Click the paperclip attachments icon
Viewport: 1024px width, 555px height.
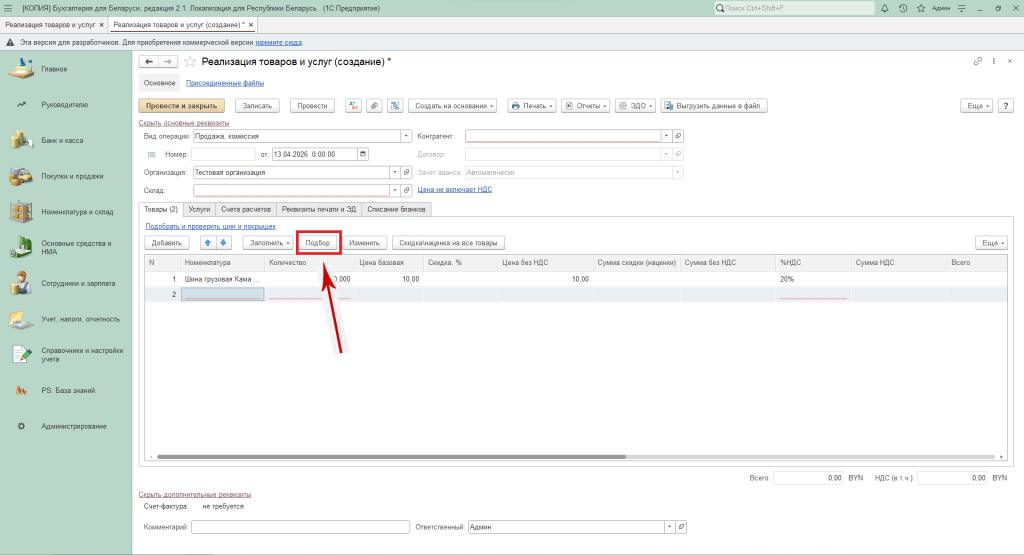pos(374,105)
